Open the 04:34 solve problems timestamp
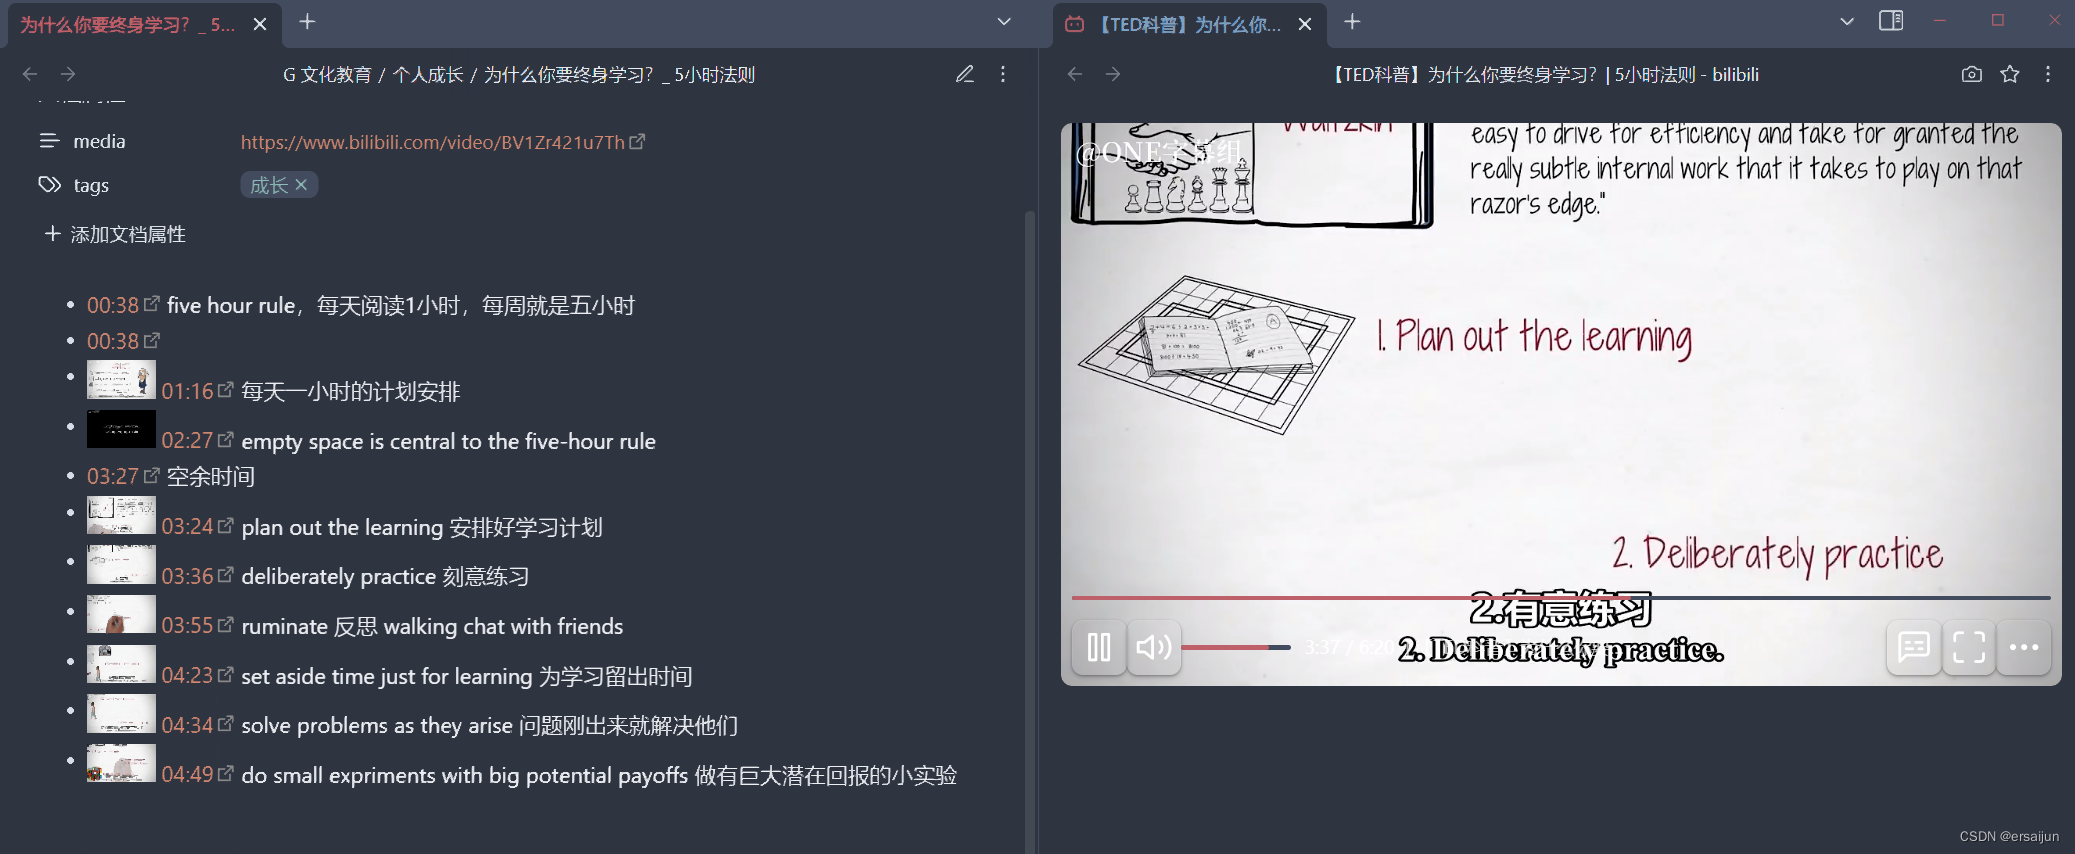This screenshot has width=2075, height=854. coord(187,726)
